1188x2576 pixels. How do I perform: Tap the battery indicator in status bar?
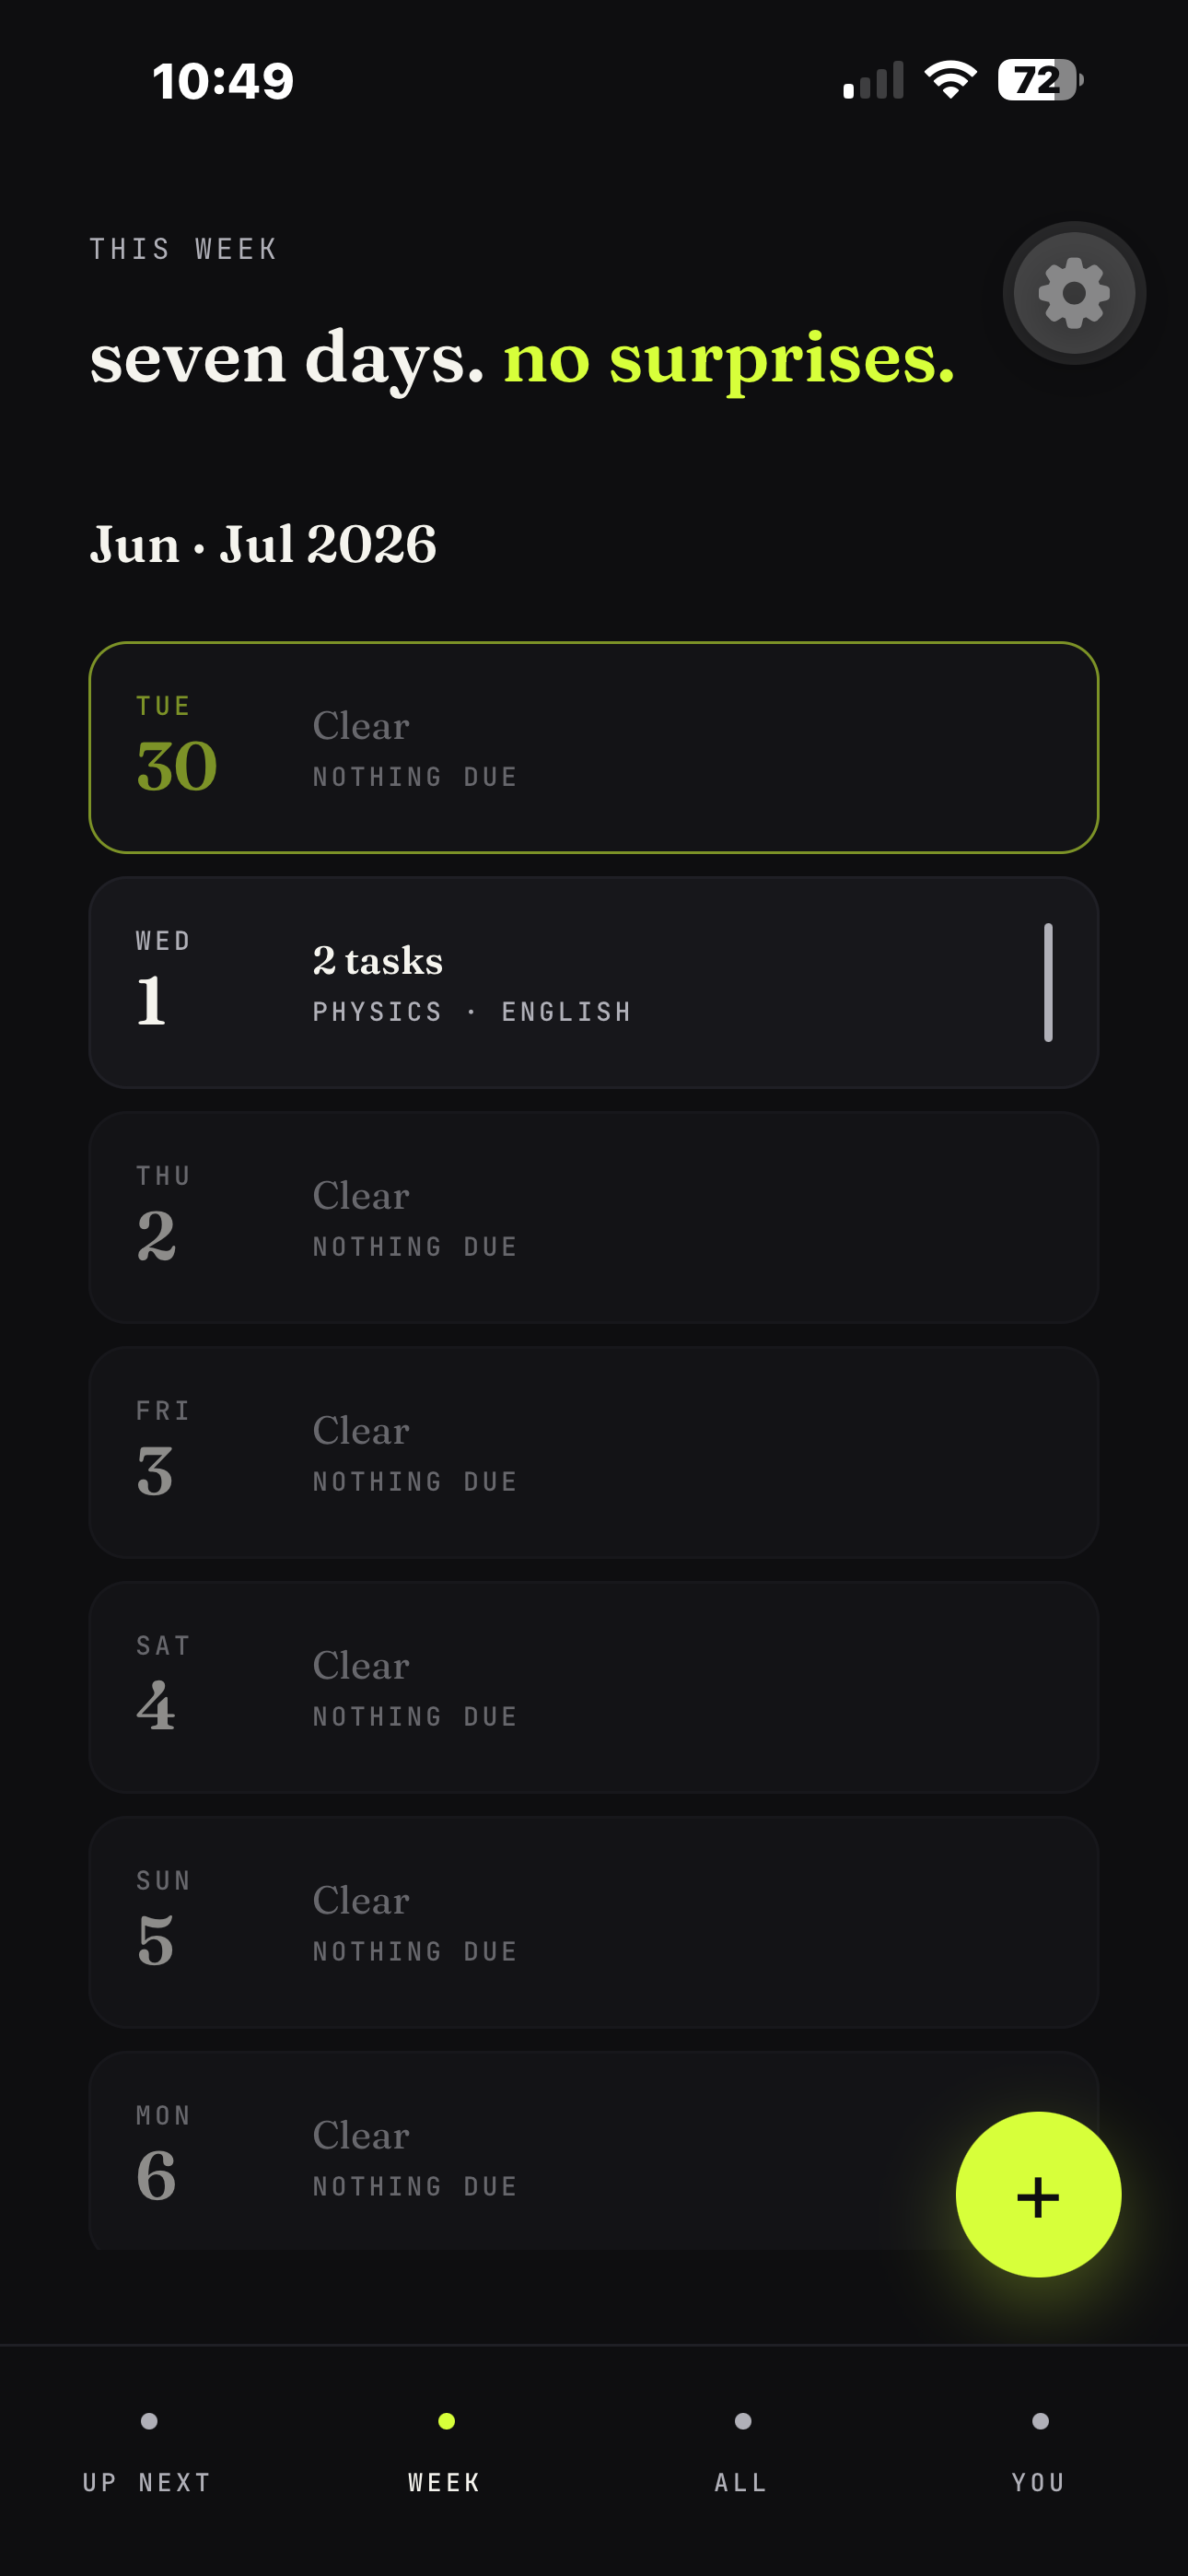click(1041, 80)
